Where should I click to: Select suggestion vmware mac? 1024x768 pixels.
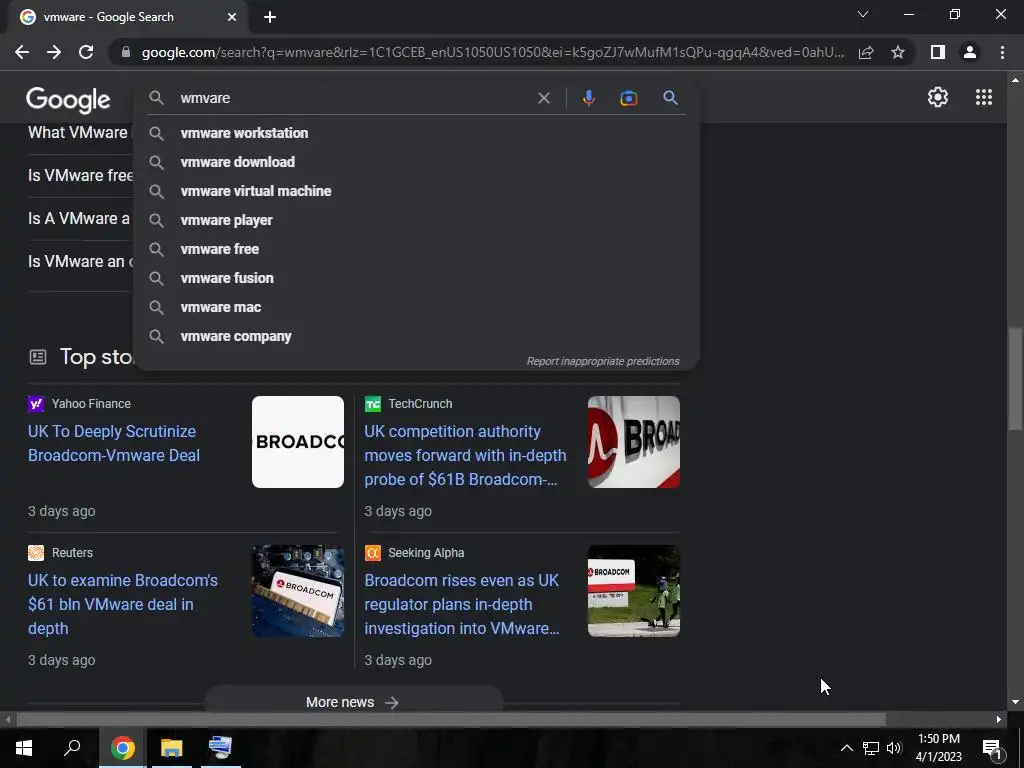(x=417, y=307)
